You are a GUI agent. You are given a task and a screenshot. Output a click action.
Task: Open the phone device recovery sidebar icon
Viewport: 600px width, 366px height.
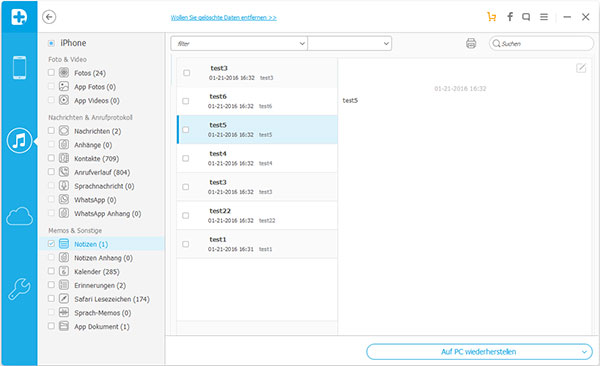[x=20, y=68]
